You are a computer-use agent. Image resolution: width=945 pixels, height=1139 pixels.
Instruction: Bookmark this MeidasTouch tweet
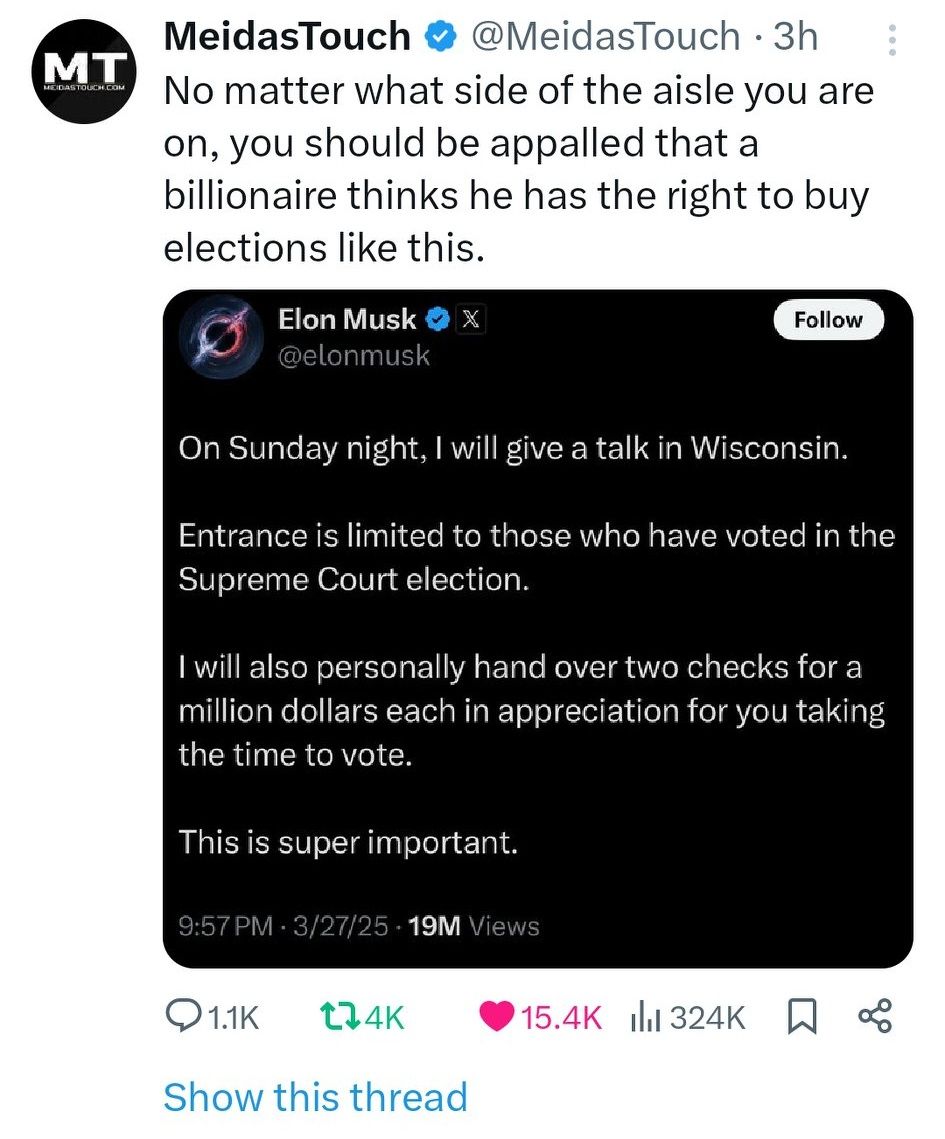pos(802,1017)
